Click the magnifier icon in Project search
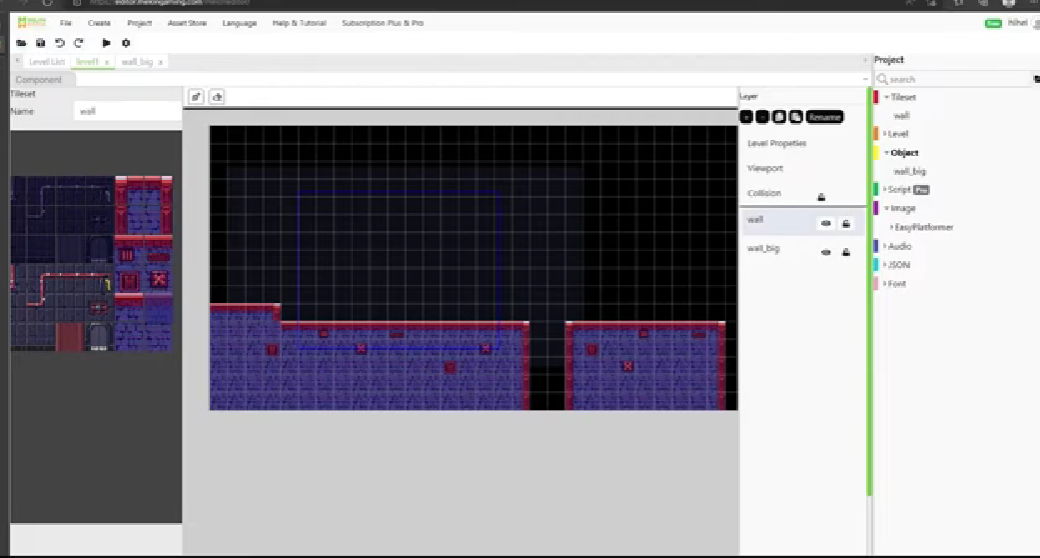Screen dimensions: 1040x558 point(882,79)
